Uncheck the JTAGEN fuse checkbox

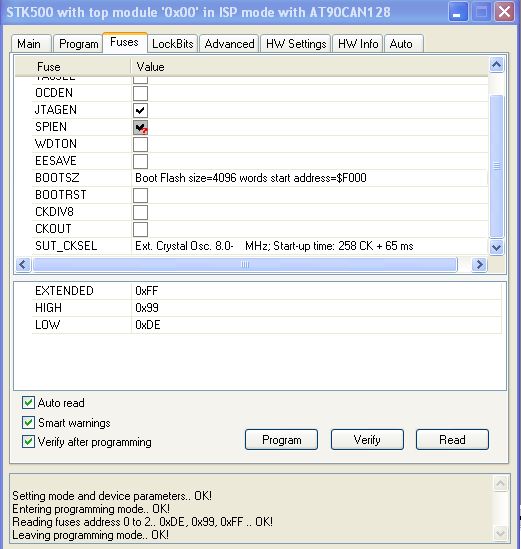140,110
